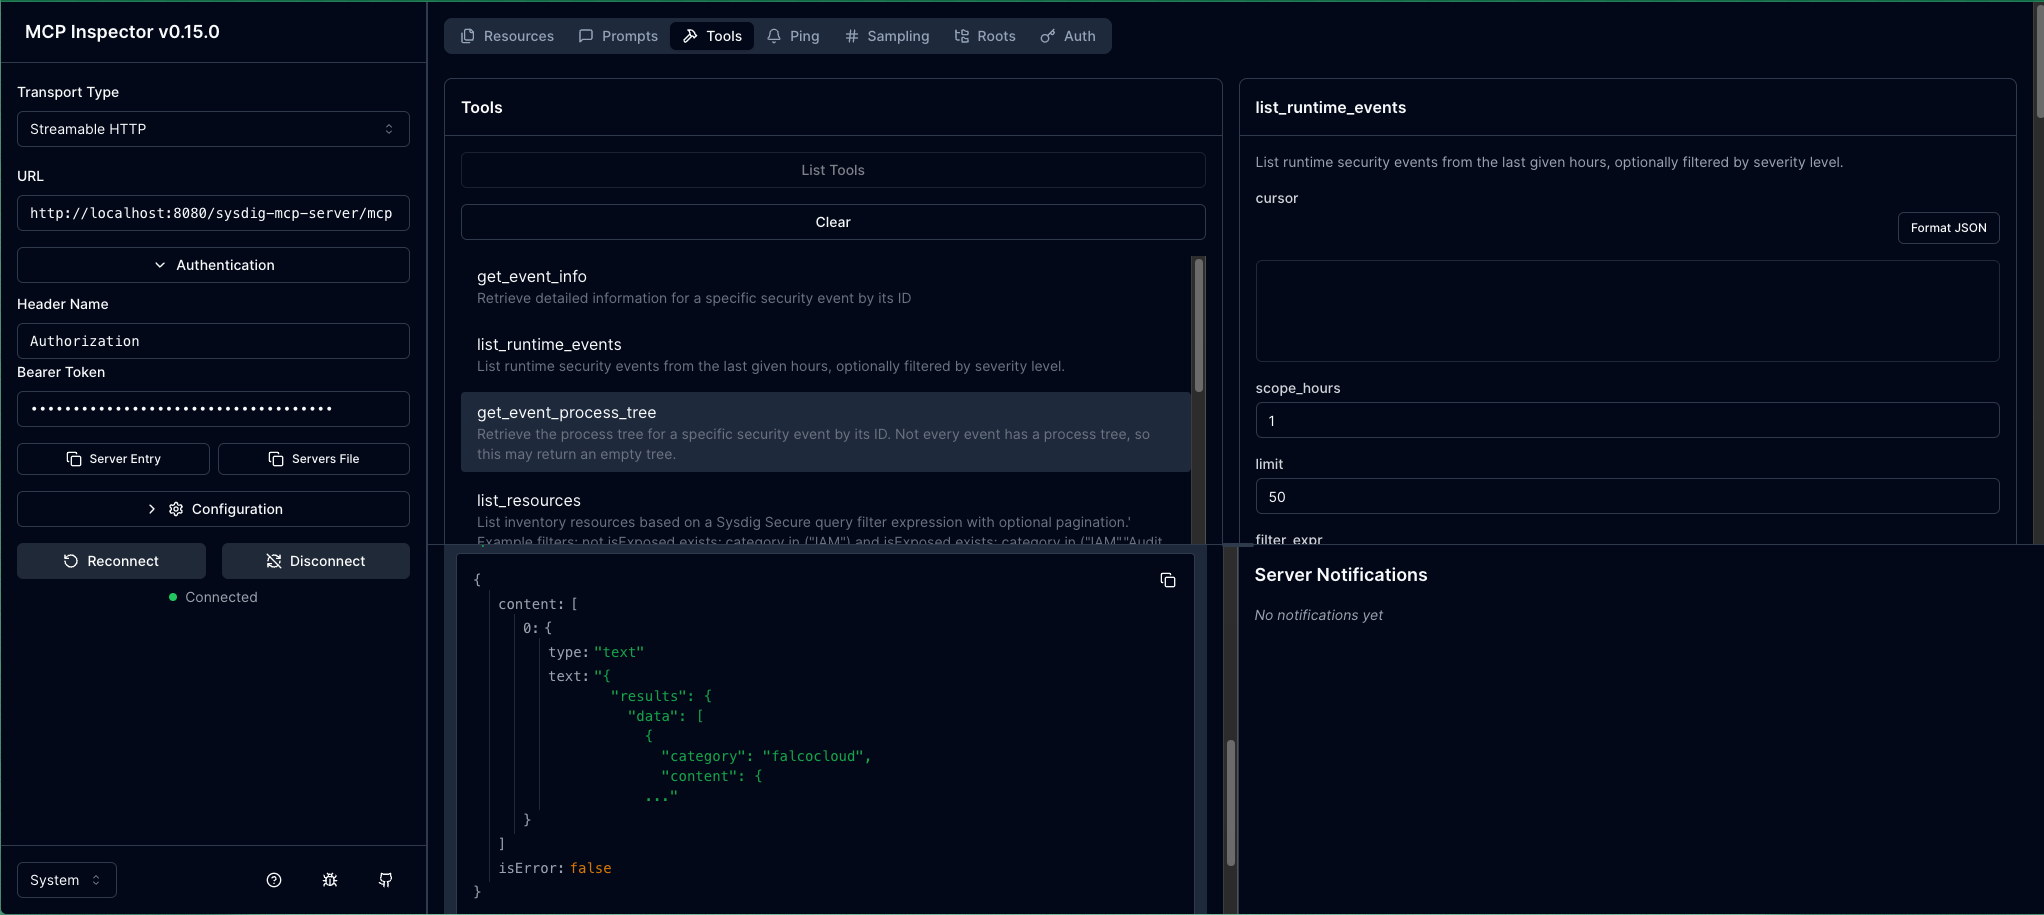This screenshot has width=2044, height=915.
Task: Expand the Transport Type dropdown
Action: [x=212, y=129]
